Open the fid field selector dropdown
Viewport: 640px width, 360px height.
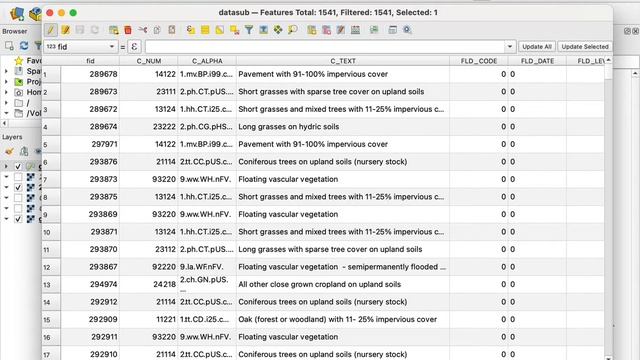(x=81, y=47)
